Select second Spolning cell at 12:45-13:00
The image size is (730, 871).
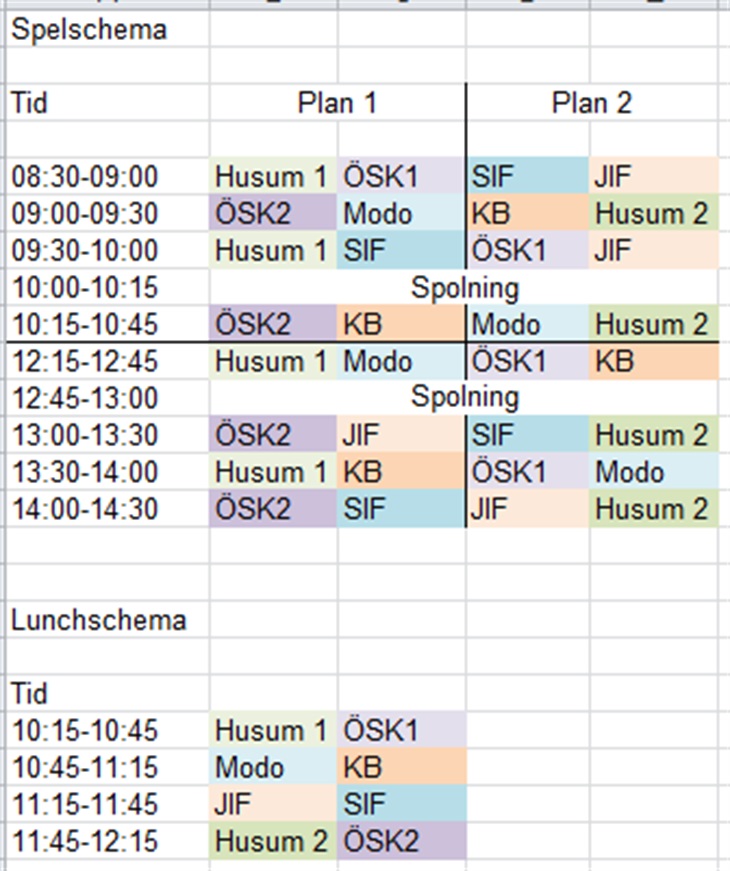(464, 397)
